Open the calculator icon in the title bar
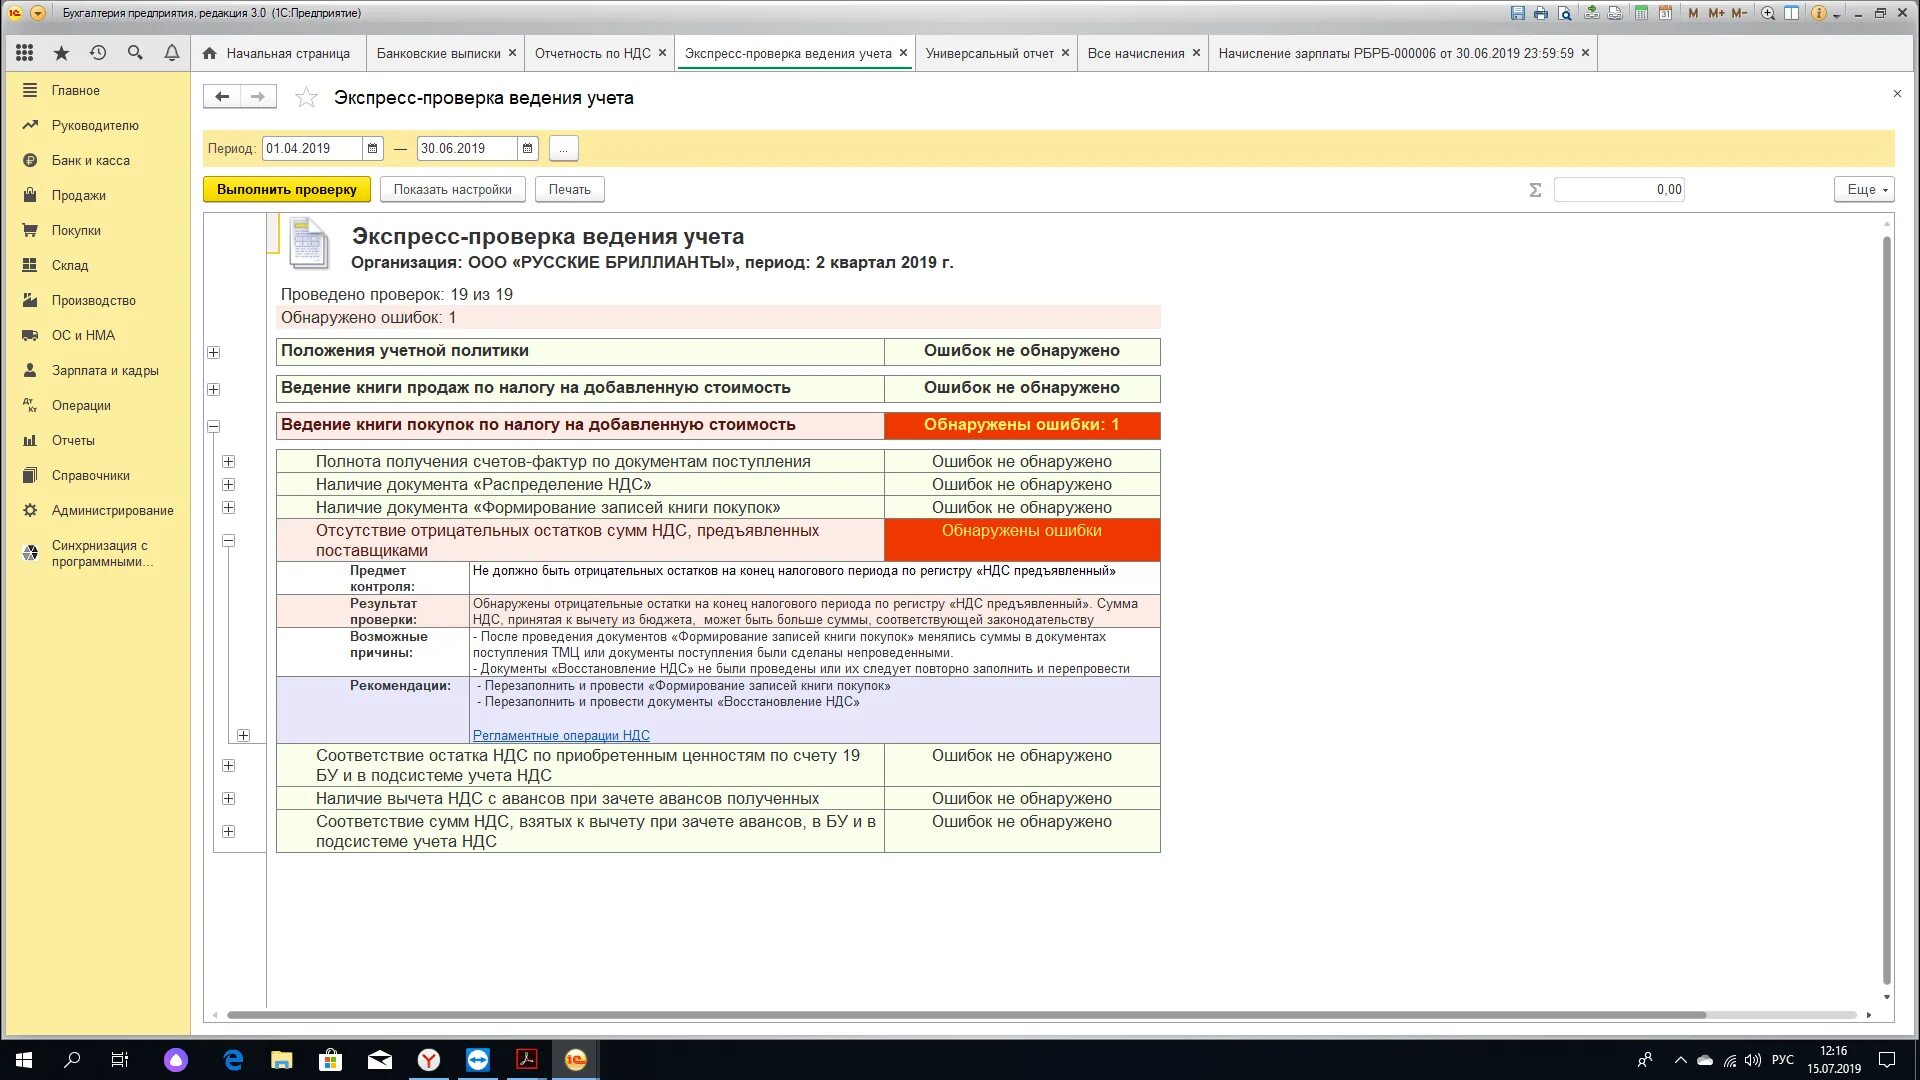1920x1080 pixels. 1641,13
